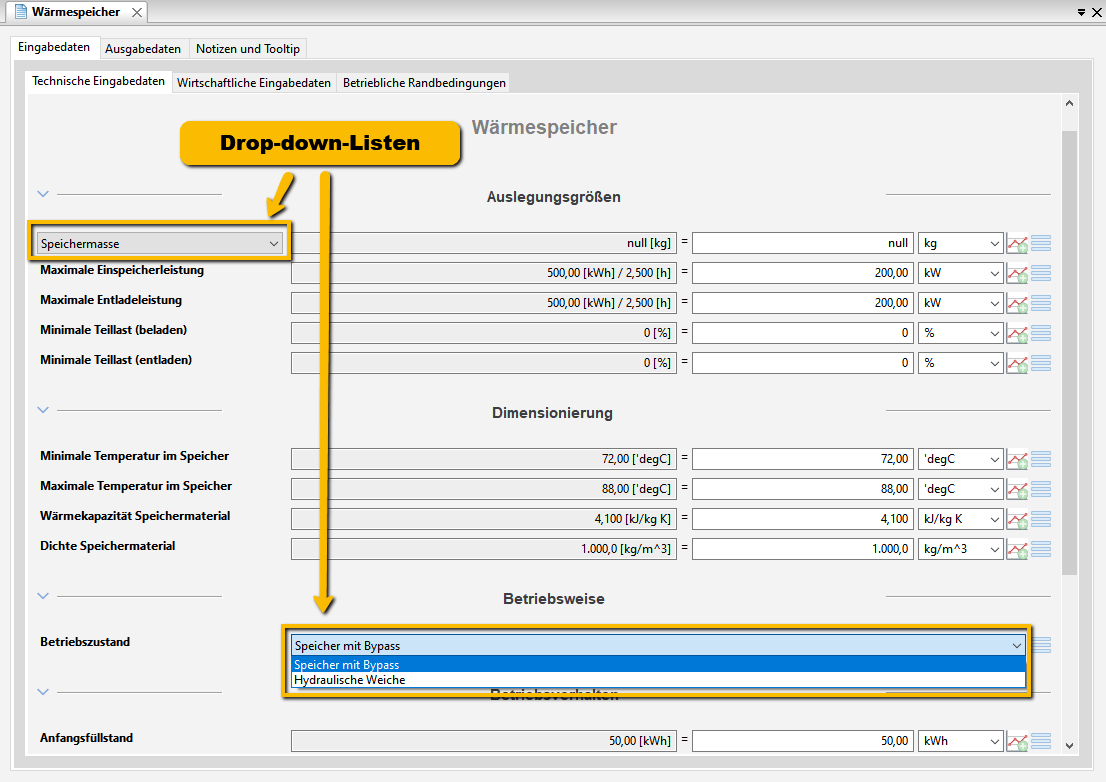Click the list icon for Maximale Temperatur im Speicher
This screenshot has height=782, width=1106.
1041,489
